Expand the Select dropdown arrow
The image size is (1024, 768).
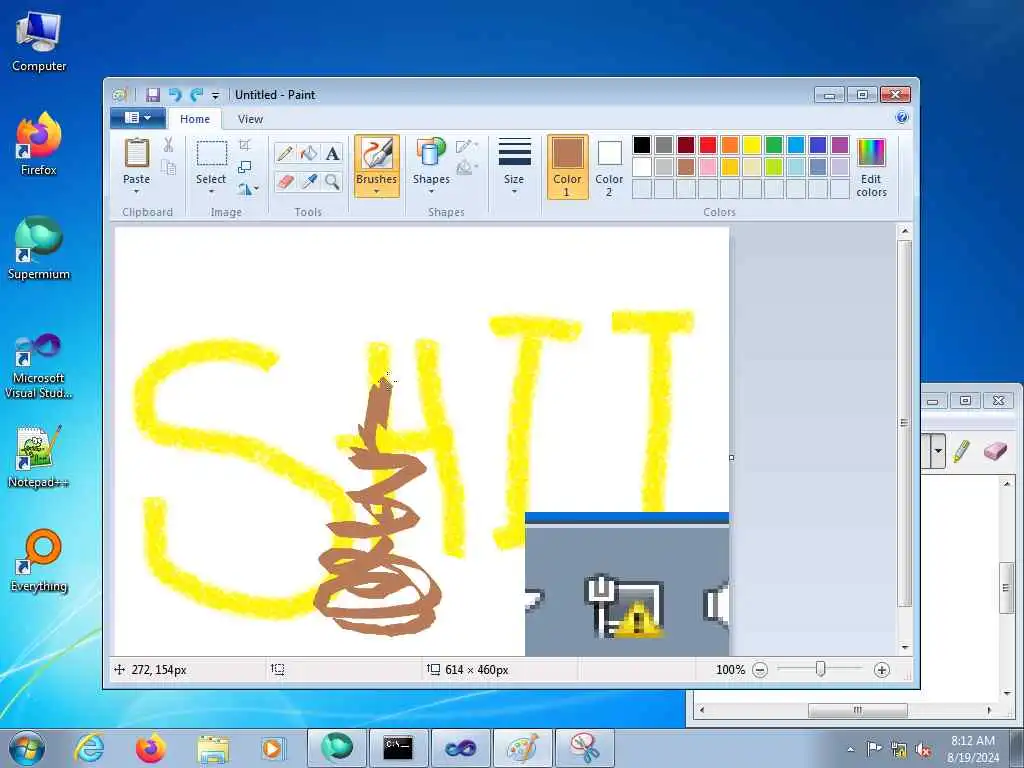pyautogui.click(x=212, y=192)
